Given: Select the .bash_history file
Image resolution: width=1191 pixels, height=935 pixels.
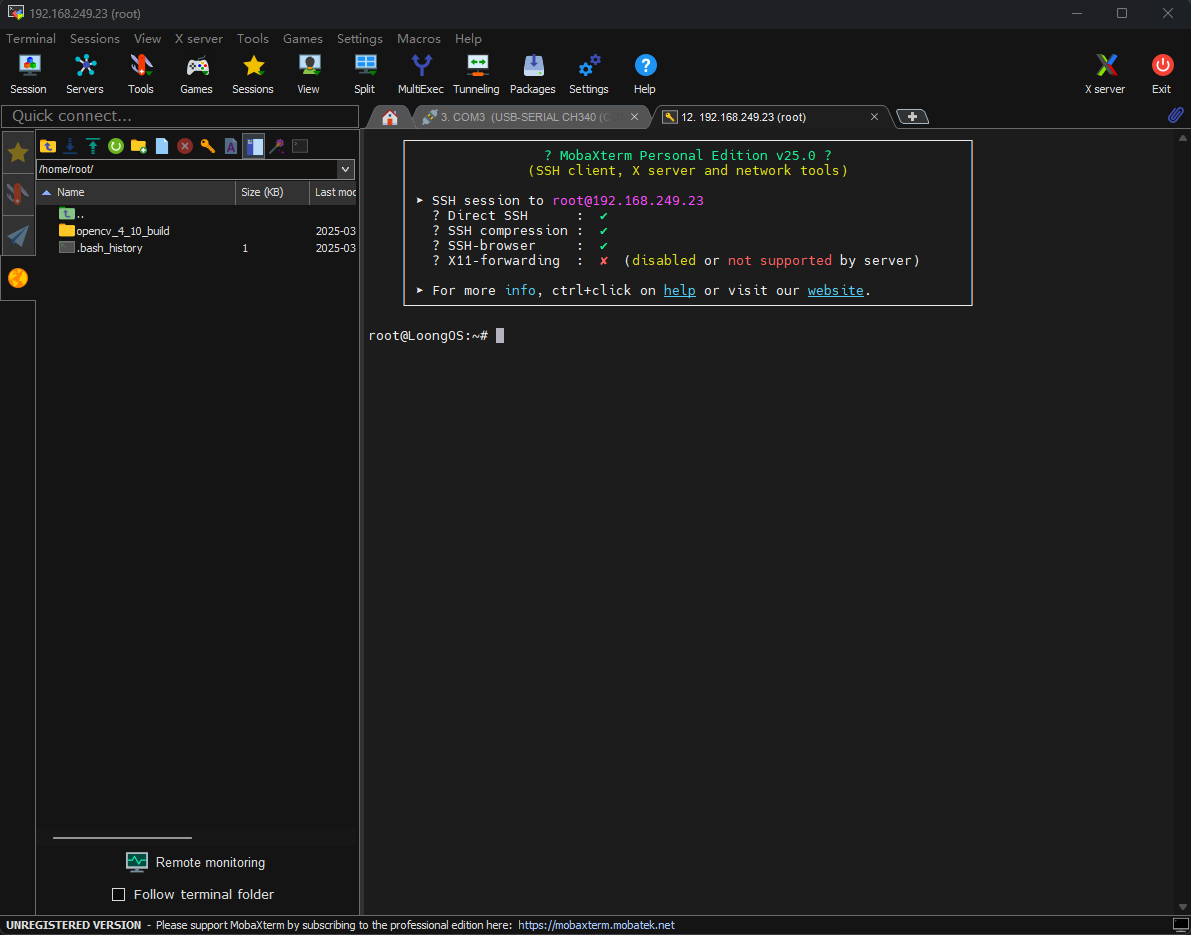Looking at the screenshot, I should [x=197, y=248].
